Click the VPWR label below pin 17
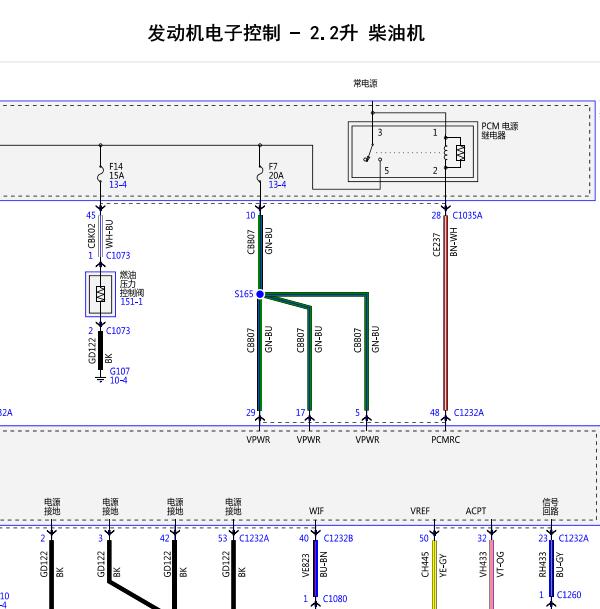600x609 pixels. (309, 440)
